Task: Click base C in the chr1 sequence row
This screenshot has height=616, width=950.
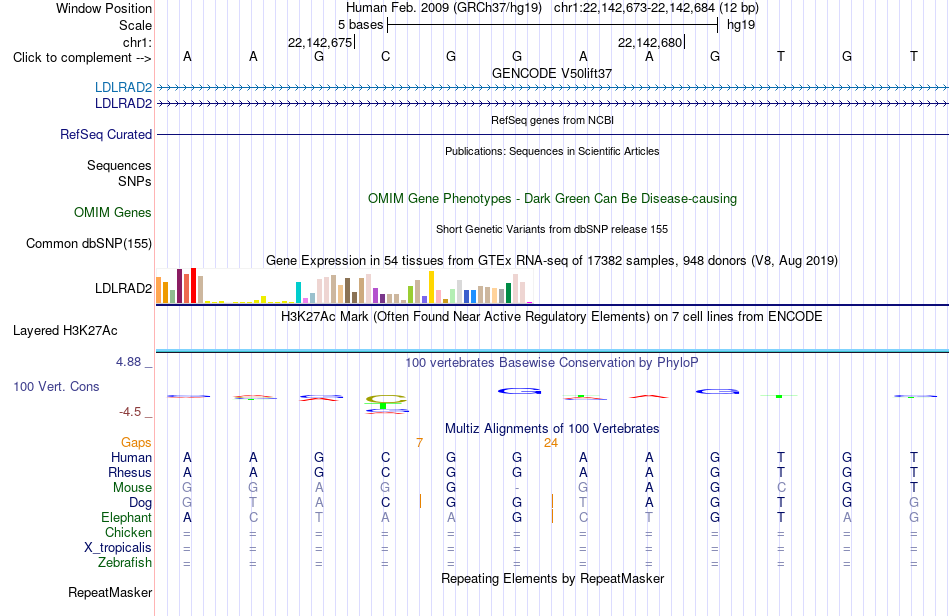Action: pos(385,57)
